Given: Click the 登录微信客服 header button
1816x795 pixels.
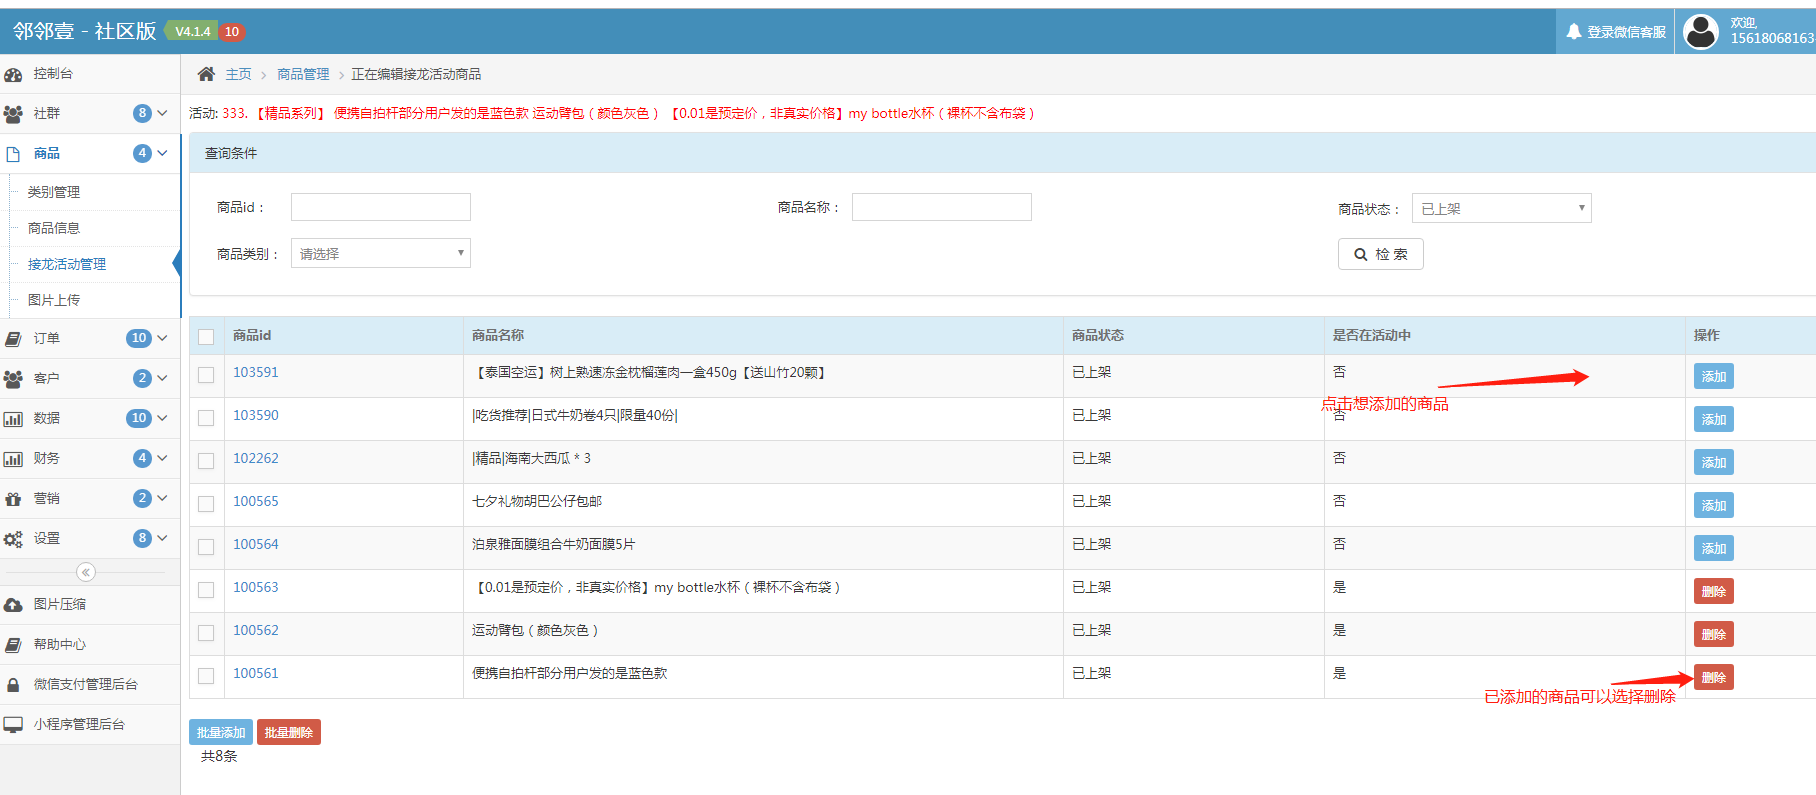Looking at the screenshot, I should point(1616,32).
